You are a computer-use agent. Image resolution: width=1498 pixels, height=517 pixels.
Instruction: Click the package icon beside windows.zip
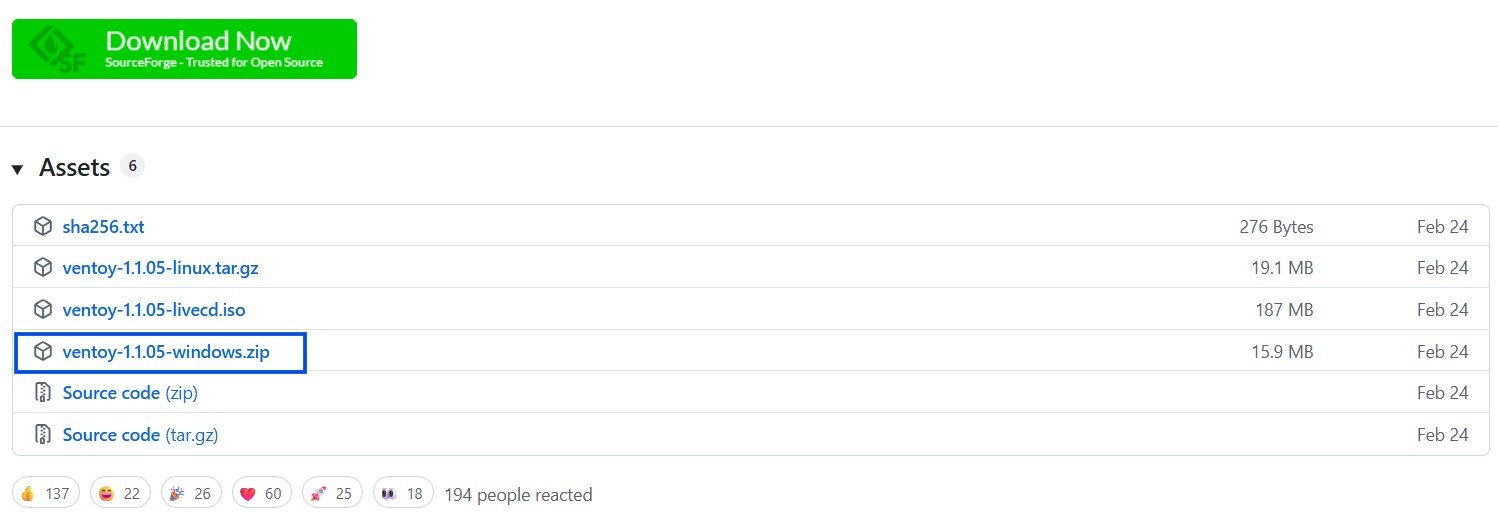[42, 352]
